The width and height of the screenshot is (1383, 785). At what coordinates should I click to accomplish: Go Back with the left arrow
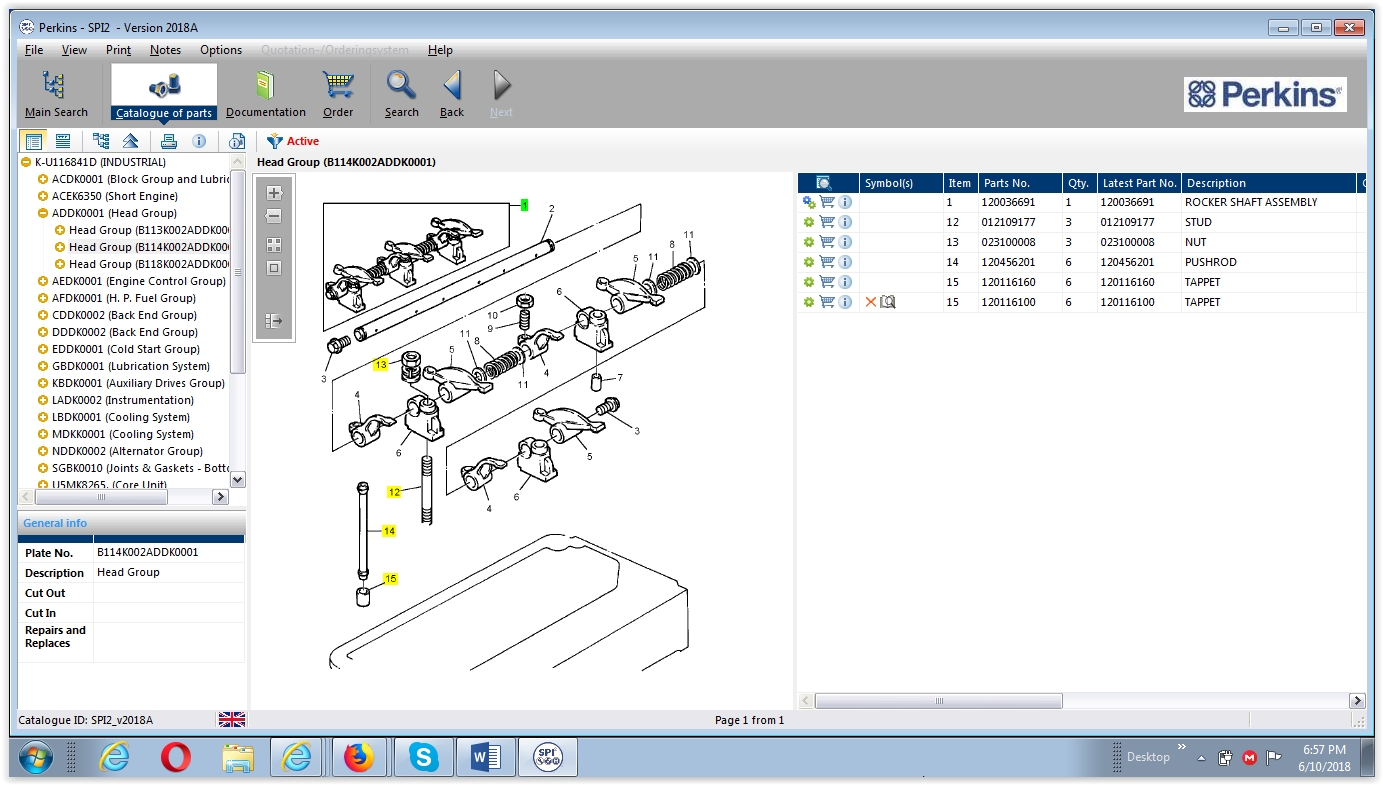point(452,93)
